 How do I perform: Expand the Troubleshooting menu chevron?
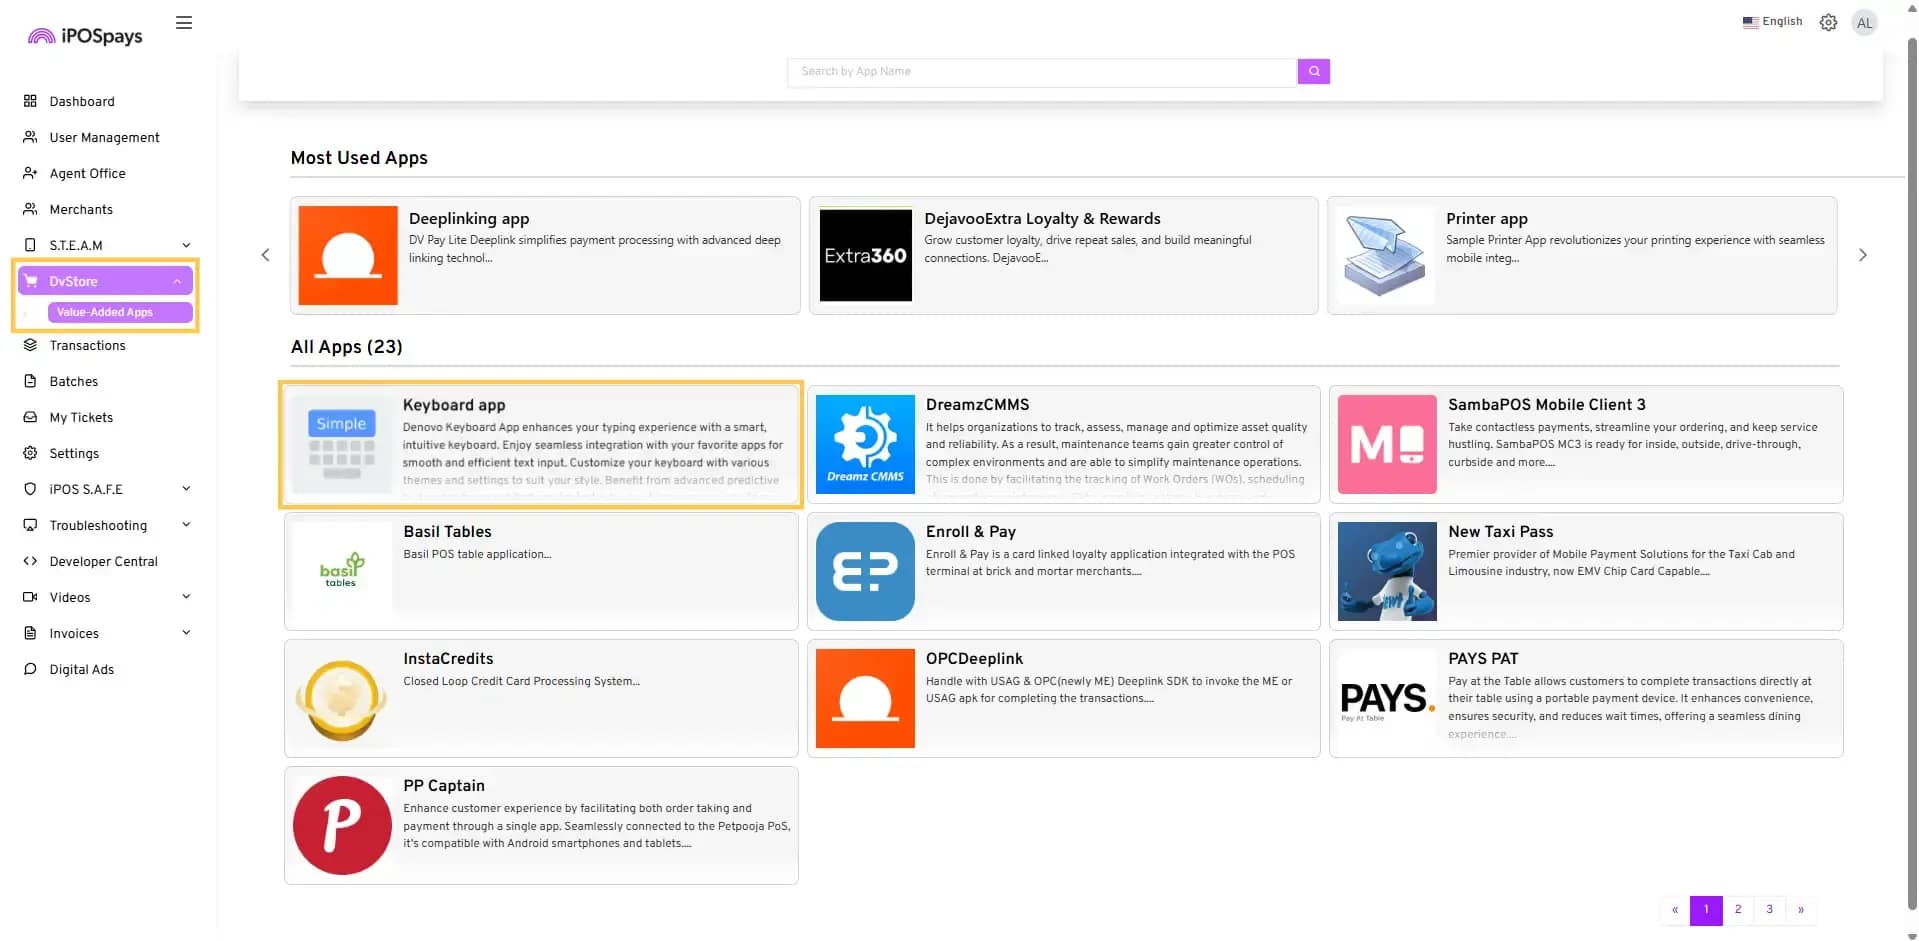pos(186,525)
